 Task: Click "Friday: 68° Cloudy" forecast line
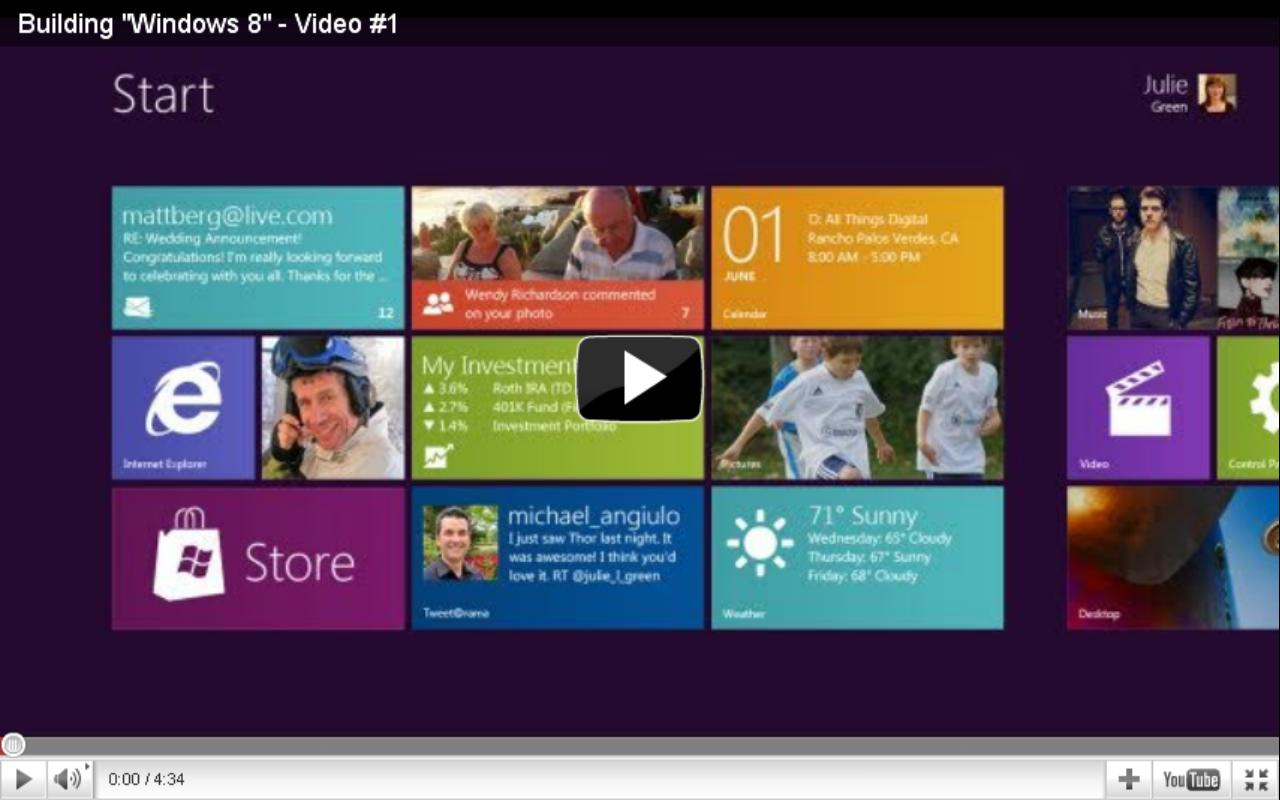862,576
